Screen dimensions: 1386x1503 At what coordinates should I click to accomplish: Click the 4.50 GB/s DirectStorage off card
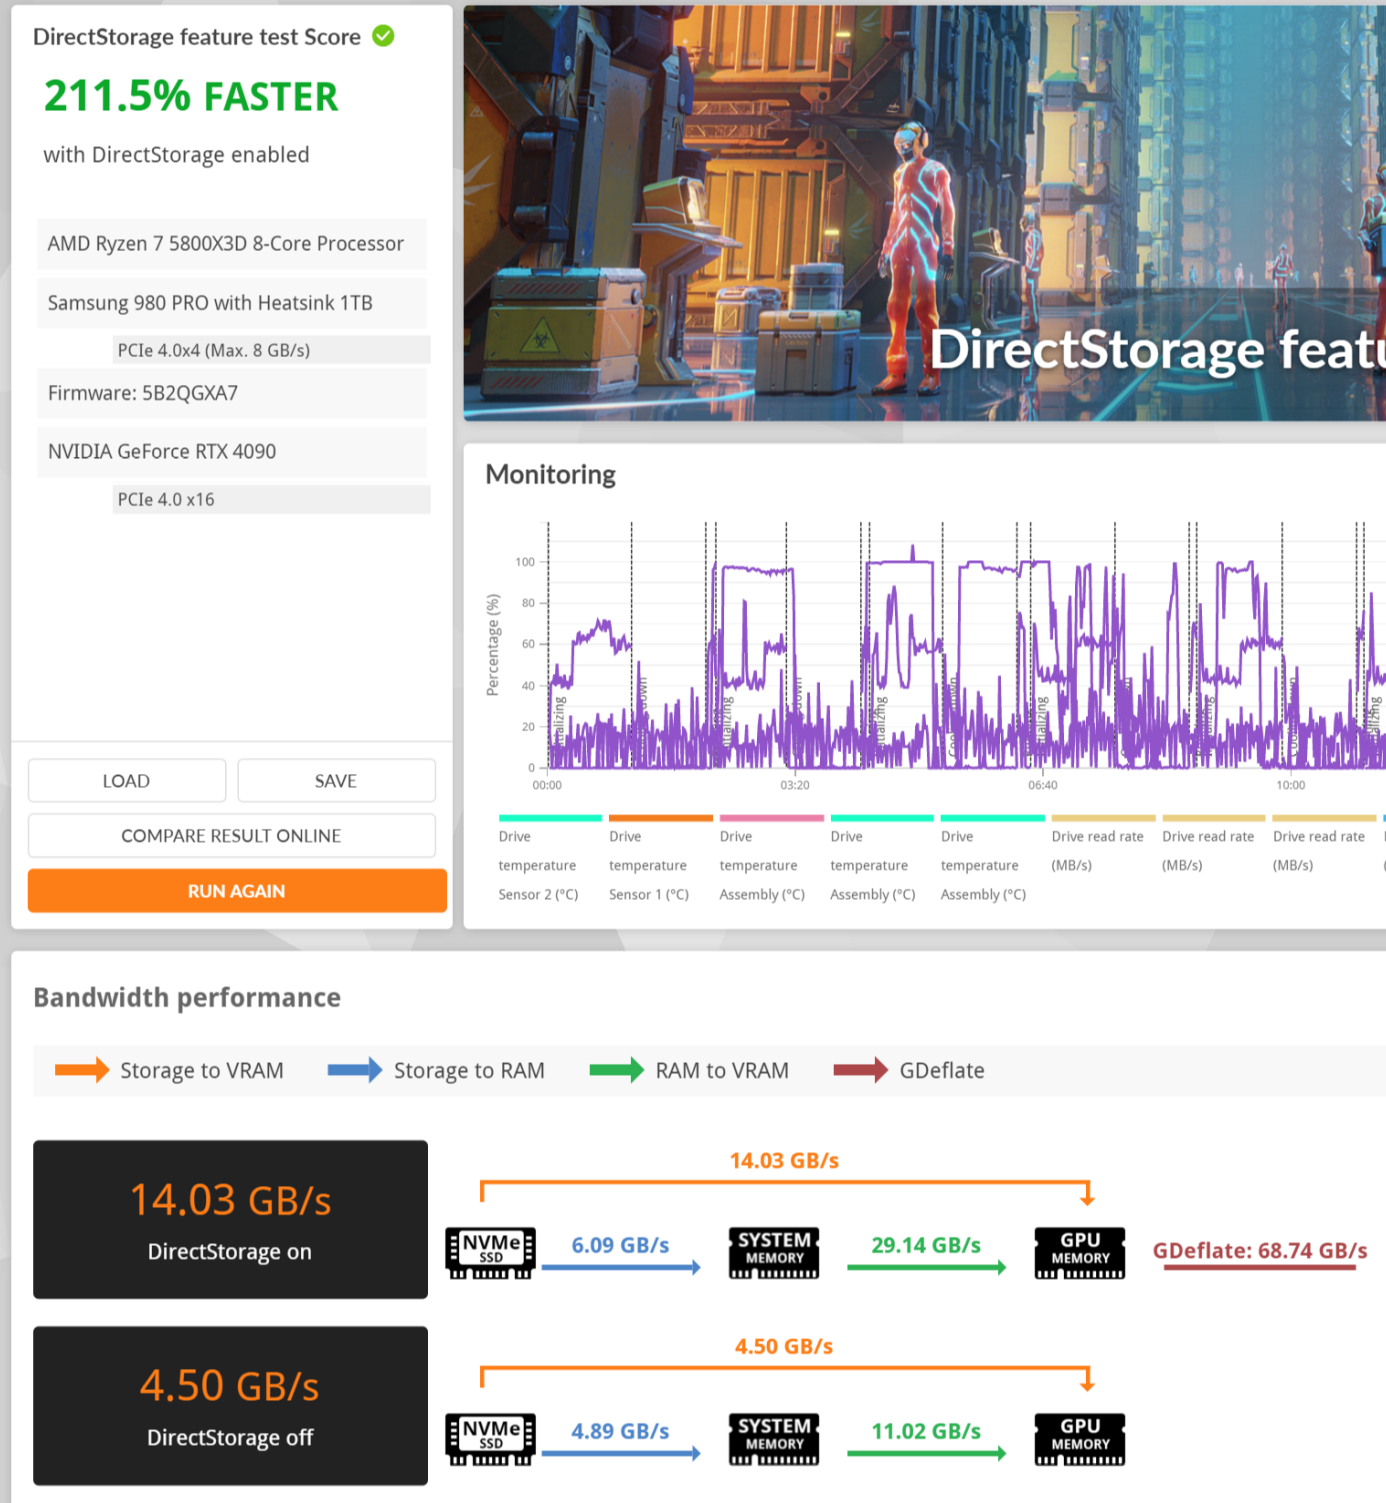pyautogui.click(x=230, y=1406)
